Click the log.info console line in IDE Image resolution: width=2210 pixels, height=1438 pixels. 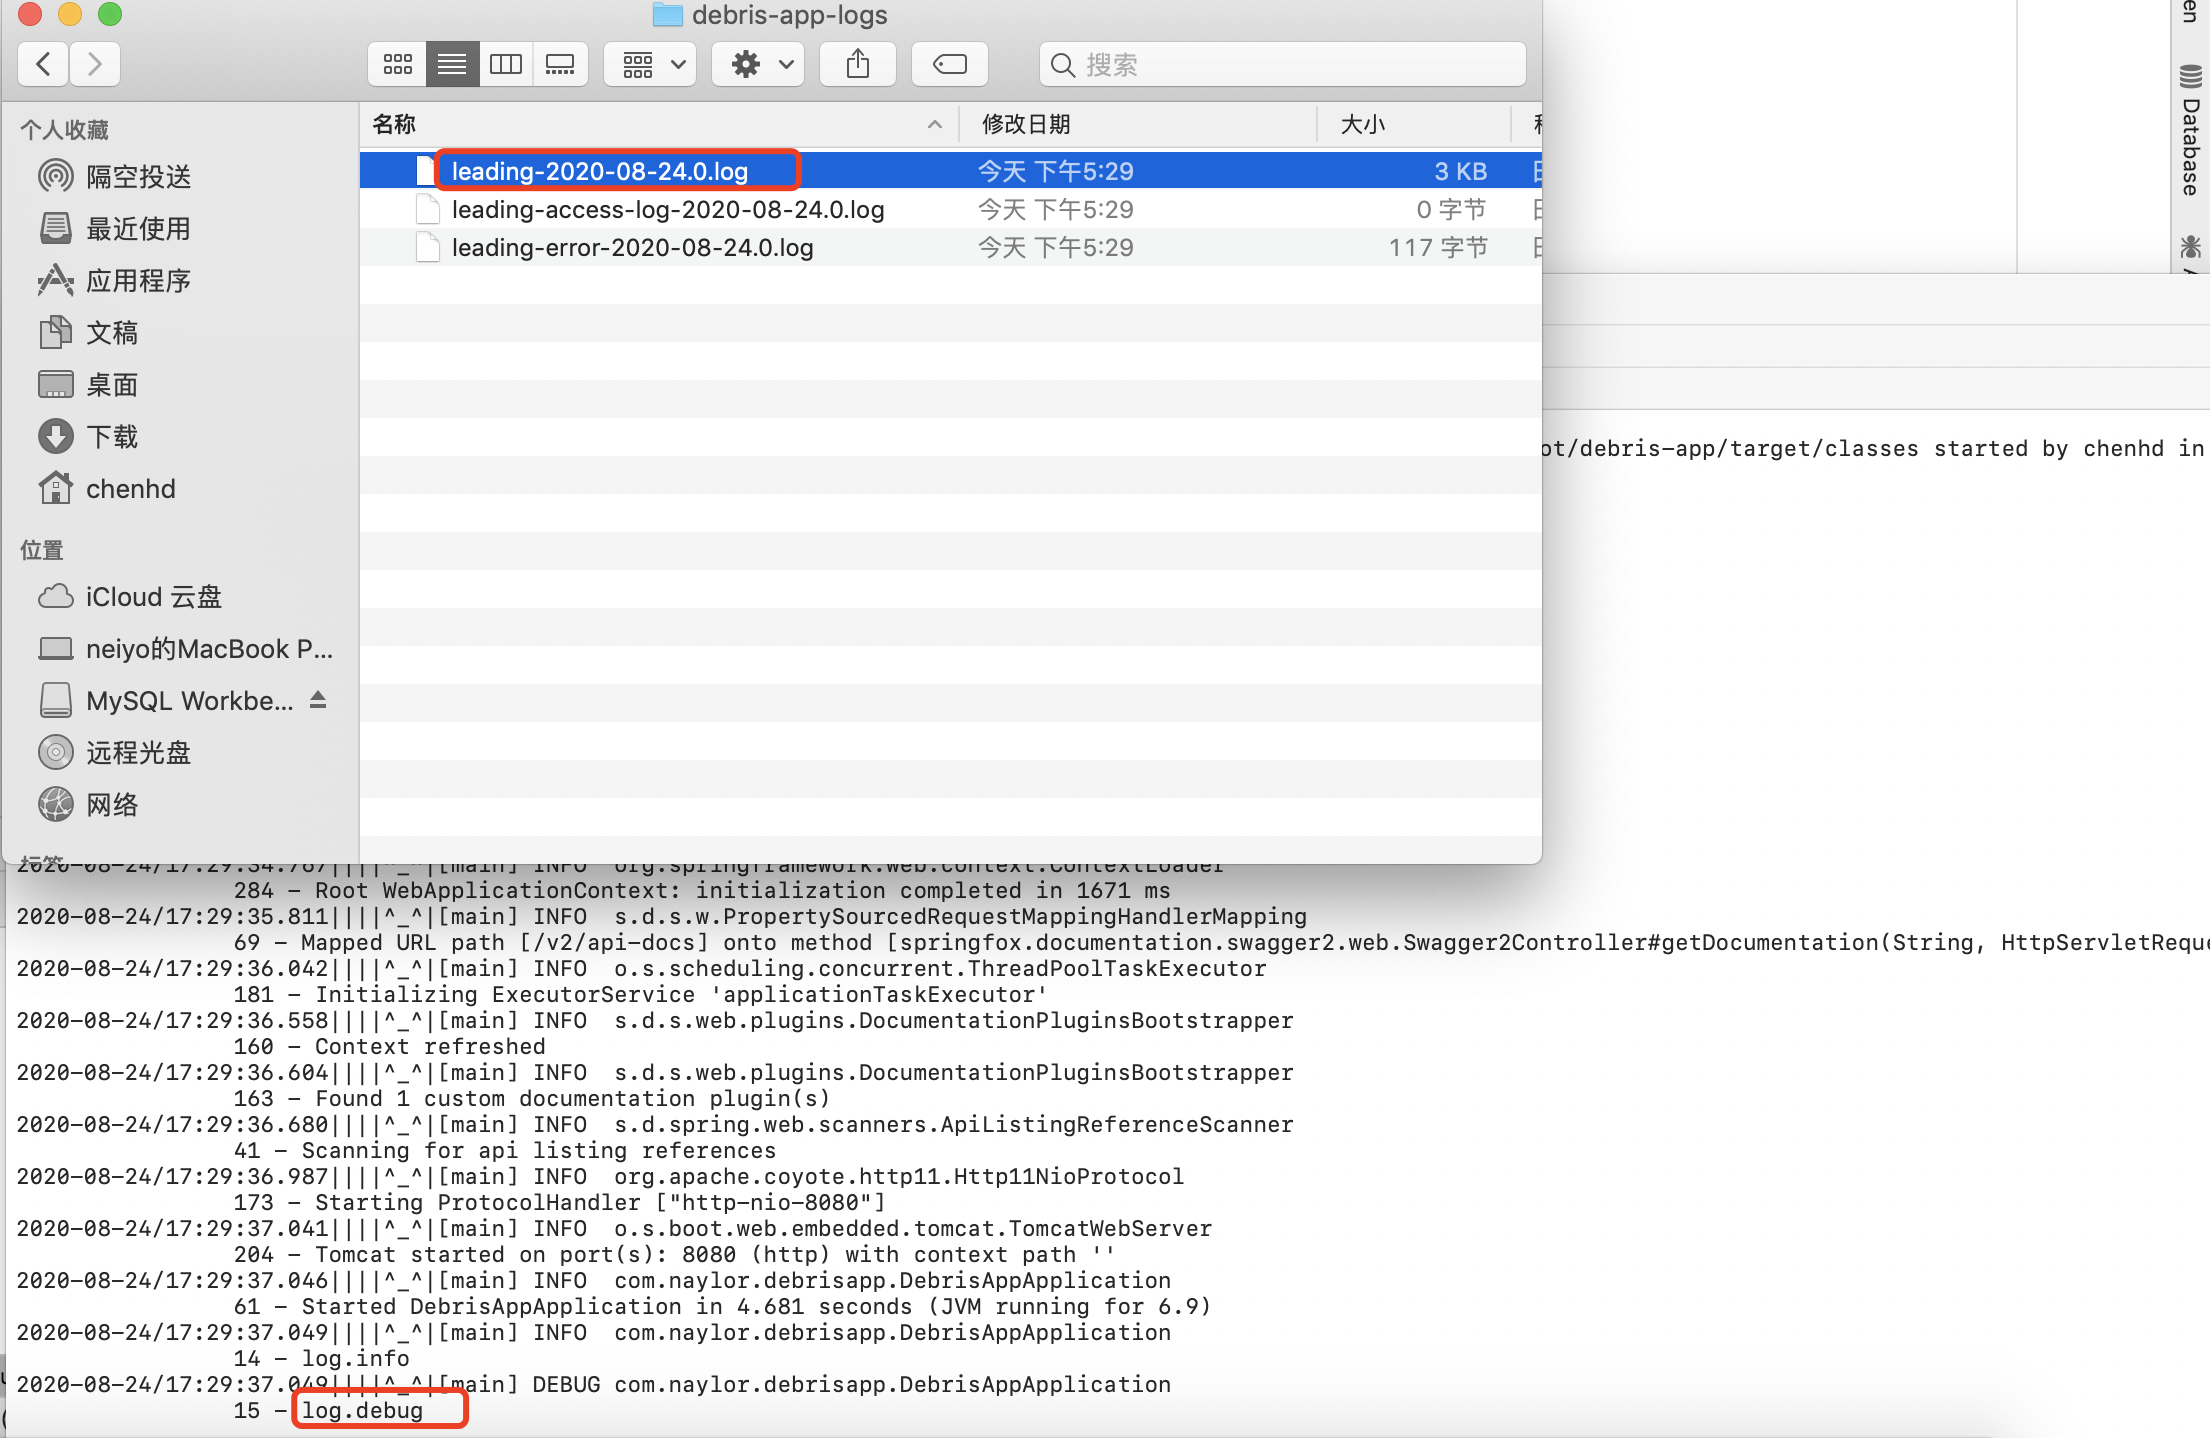point(356,1358)
